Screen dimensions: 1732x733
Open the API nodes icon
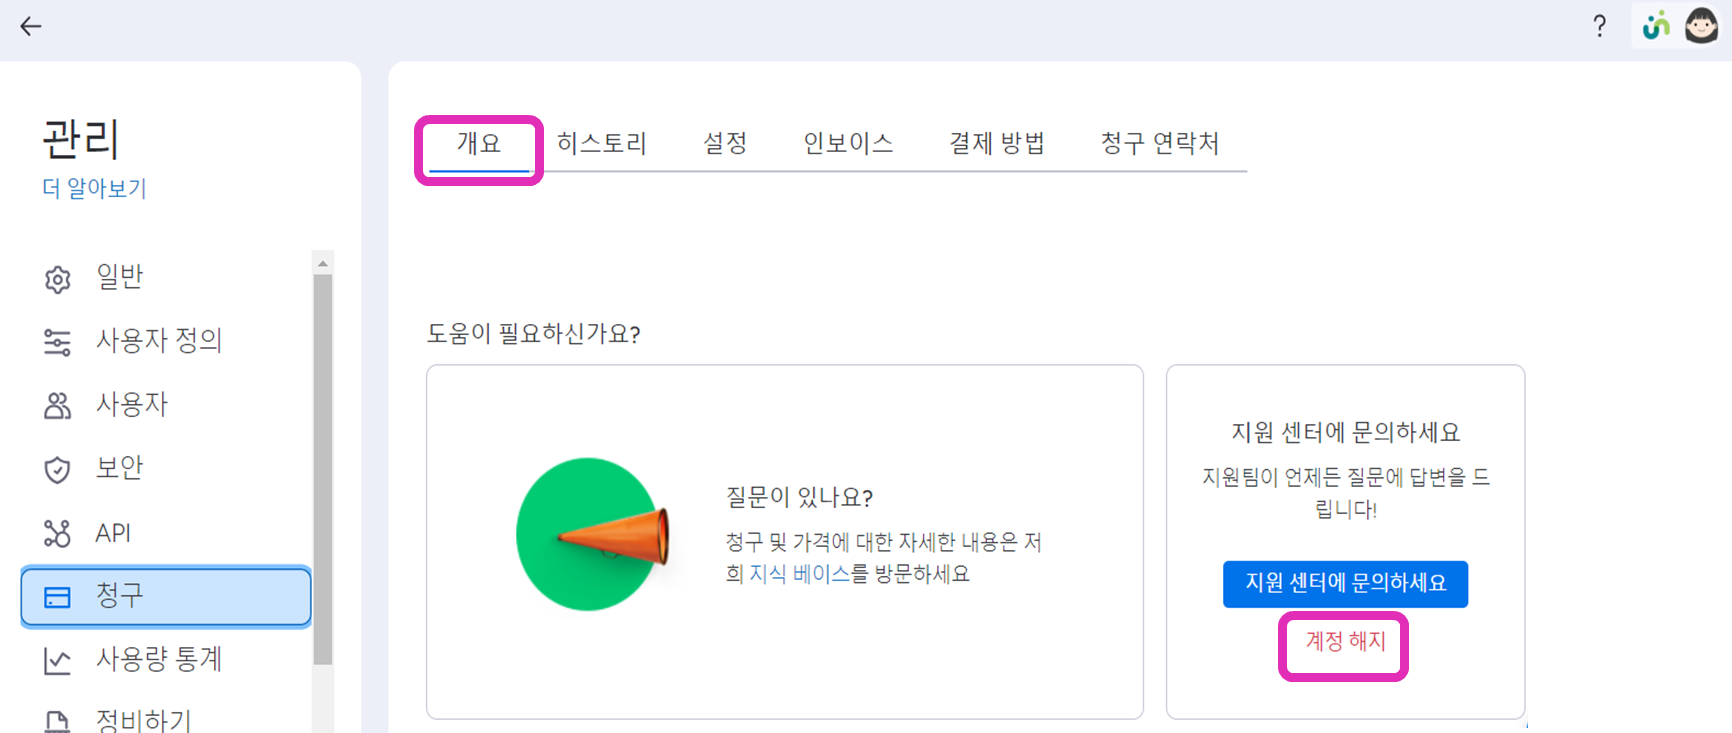(x=58, y=534)
